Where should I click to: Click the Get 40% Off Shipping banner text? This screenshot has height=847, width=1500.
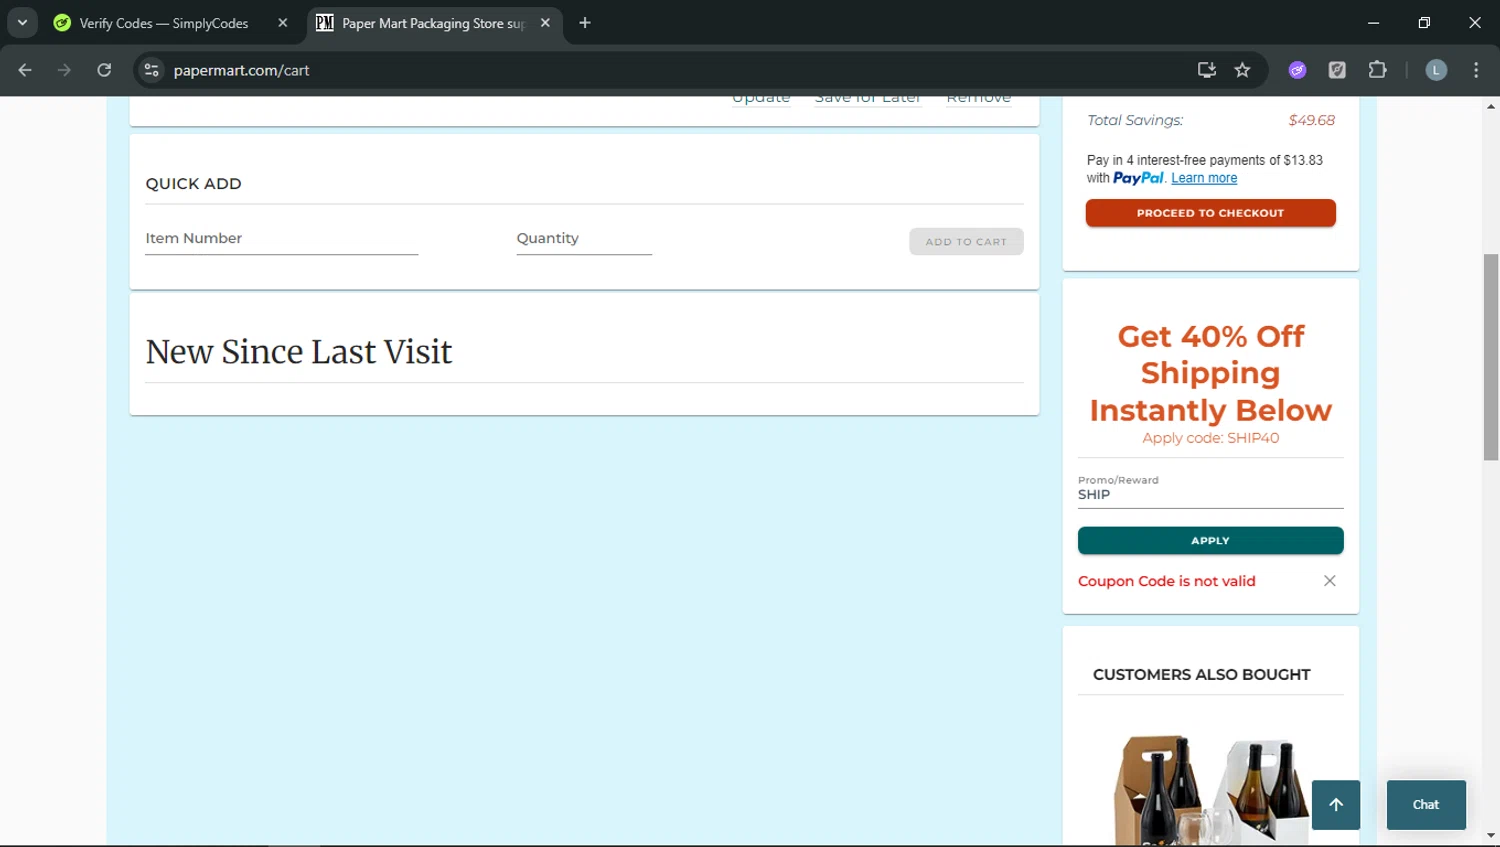(x=1210, y=373)
